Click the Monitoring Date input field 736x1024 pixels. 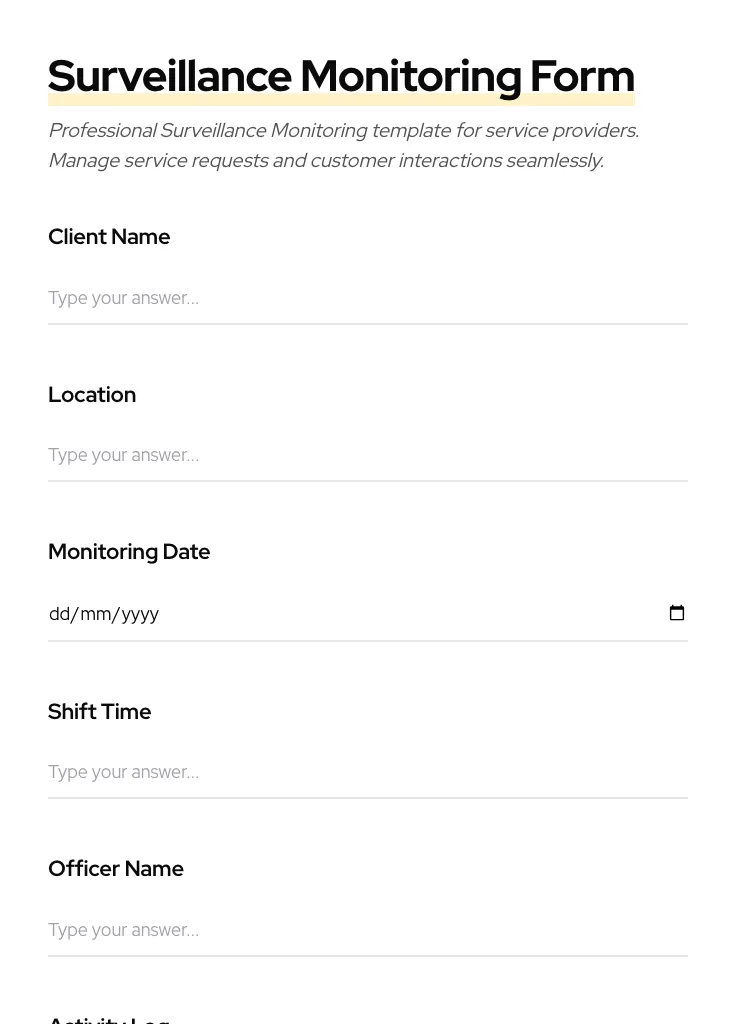tap(300, 614)
